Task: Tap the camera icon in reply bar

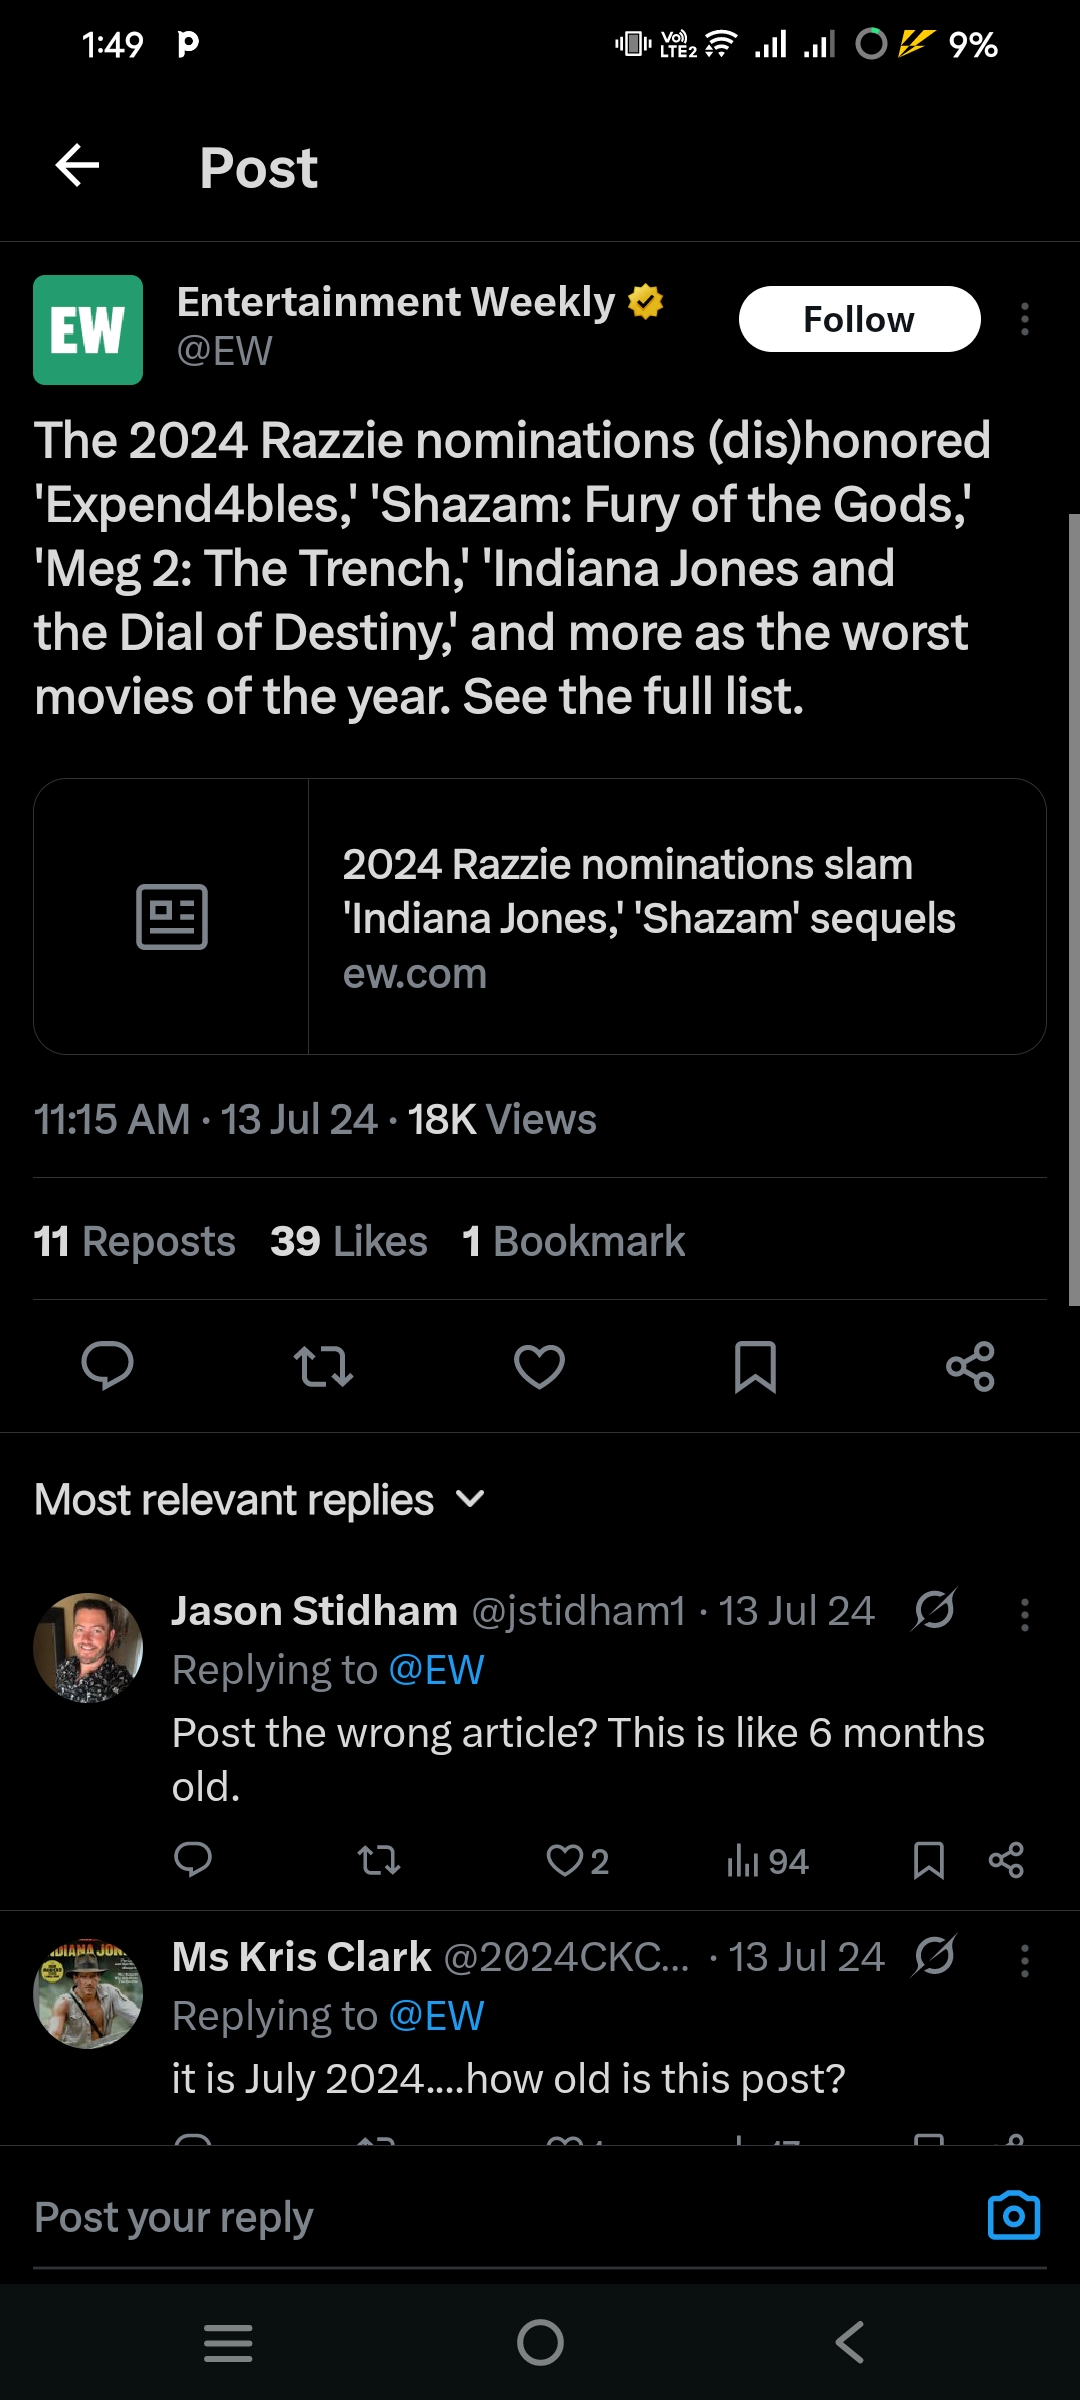Action: tap(1013, 2216)
